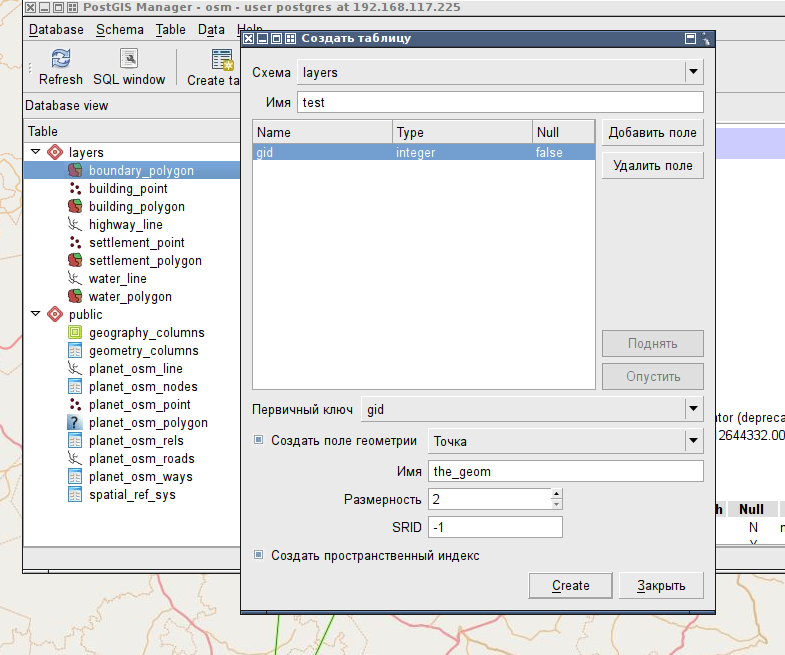The image size is (785, 655).
Task: Click the geography_columns view icon
Action: (74, 333)
